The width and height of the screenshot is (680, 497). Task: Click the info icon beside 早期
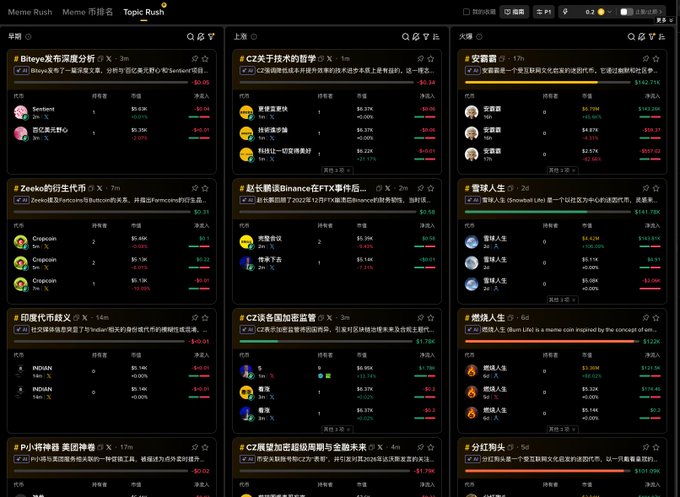click(x=28, y=37)
